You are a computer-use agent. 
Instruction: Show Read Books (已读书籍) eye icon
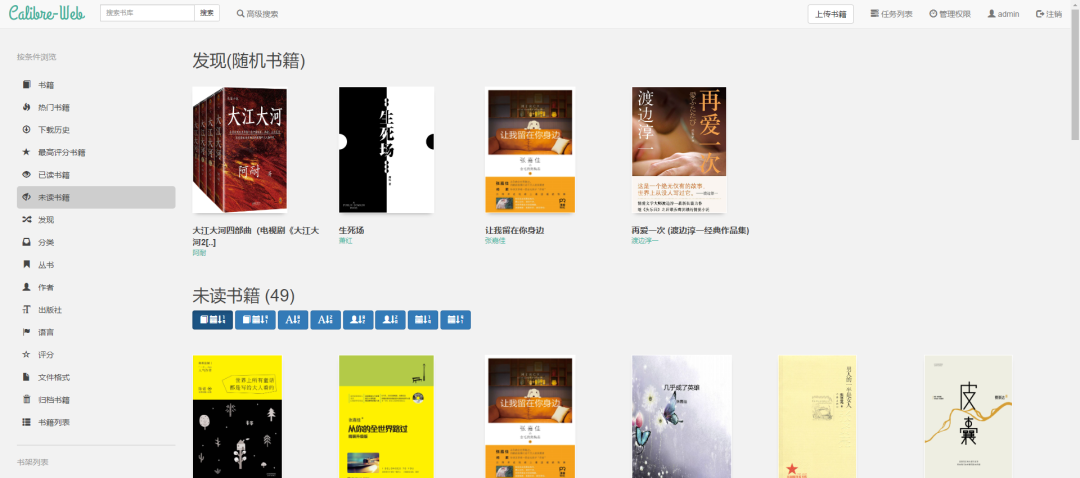[x=26, y=175]
